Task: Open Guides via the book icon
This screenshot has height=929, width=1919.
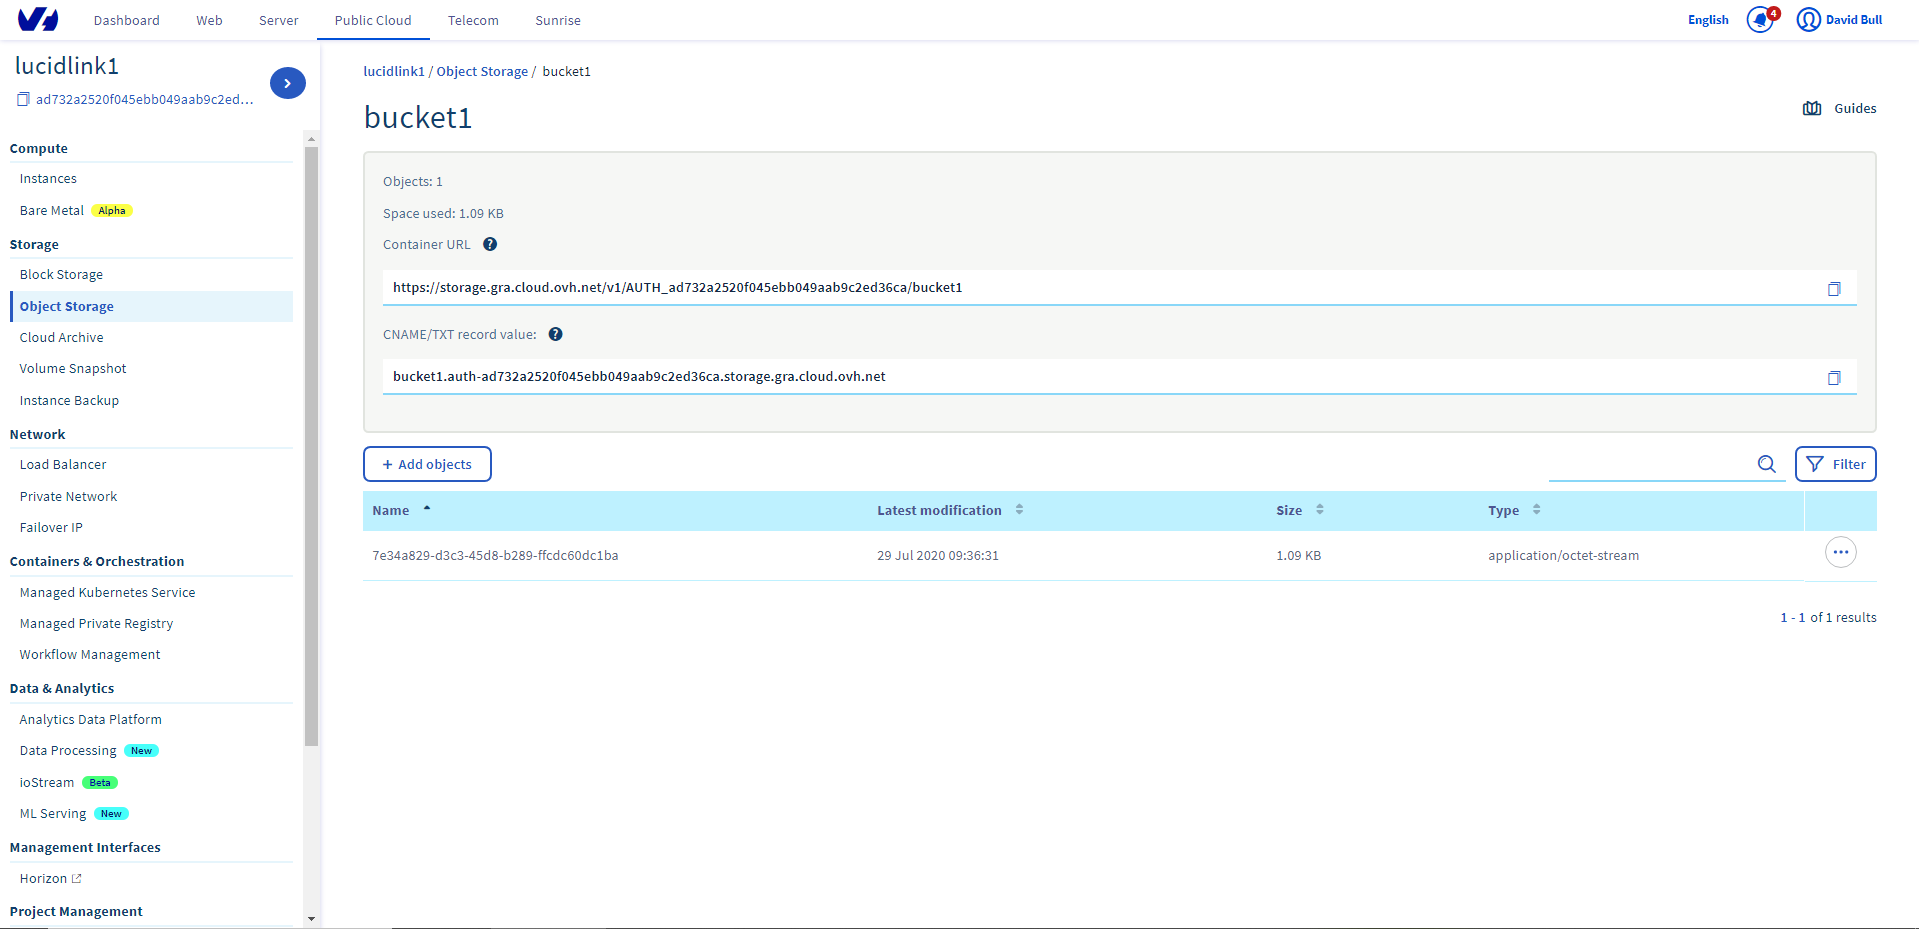Action: click(x=1812, y=108)
